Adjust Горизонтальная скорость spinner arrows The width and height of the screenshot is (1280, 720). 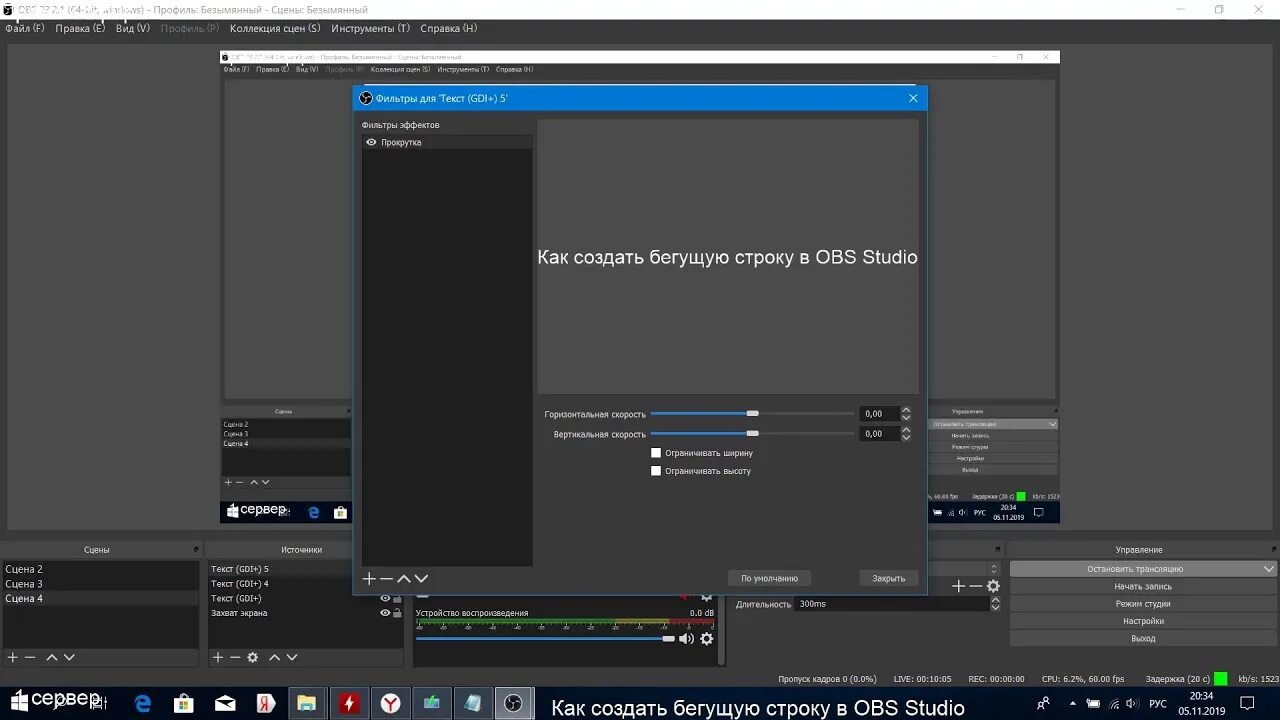coord(906,413)
